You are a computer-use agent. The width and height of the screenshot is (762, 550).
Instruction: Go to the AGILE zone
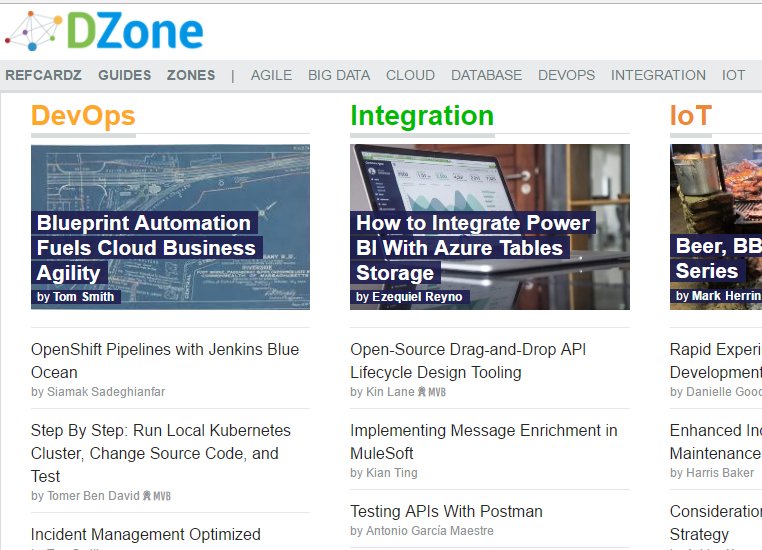tap(271, 75)
